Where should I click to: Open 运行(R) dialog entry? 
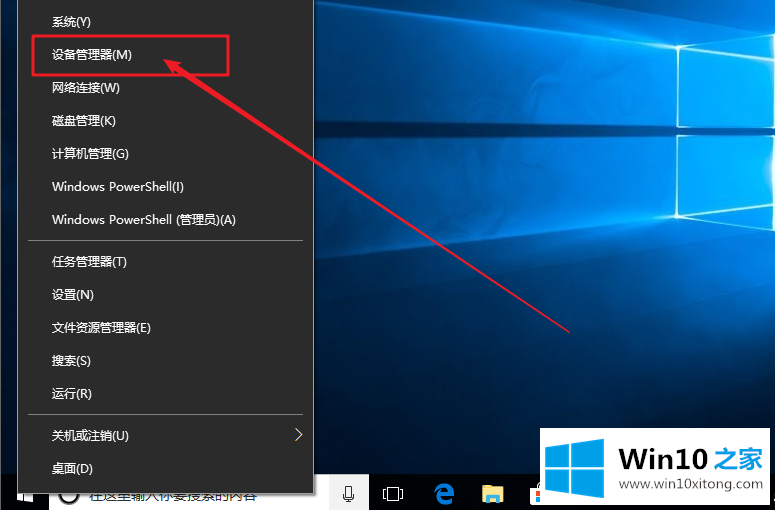pyautogui.click(x=71, y=394)
